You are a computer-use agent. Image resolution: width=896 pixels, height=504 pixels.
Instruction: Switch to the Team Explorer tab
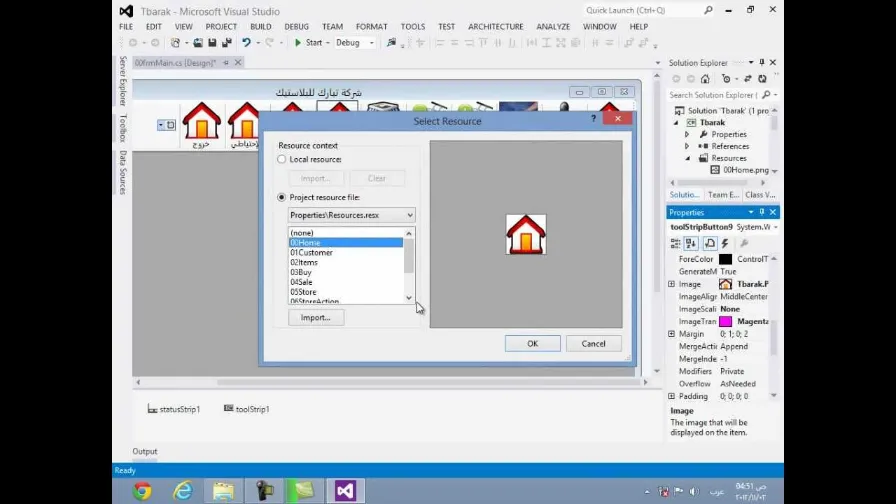click(723, 195)
